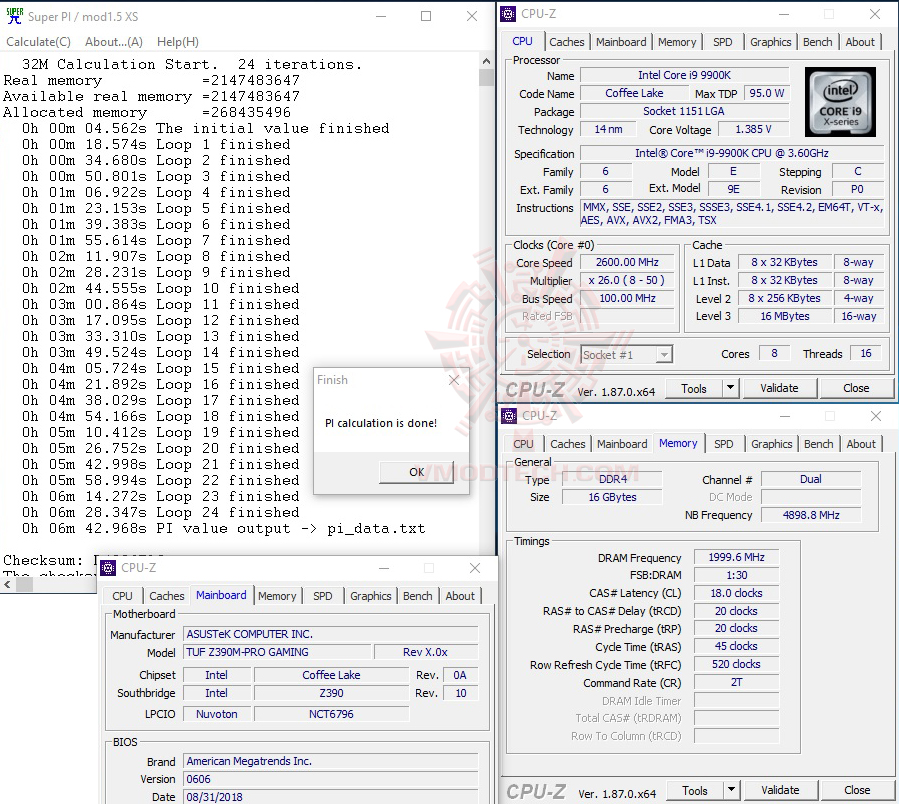Click the Super PI icon in the title bar
Screen dimensions: 899x804
tap(14, 15)
